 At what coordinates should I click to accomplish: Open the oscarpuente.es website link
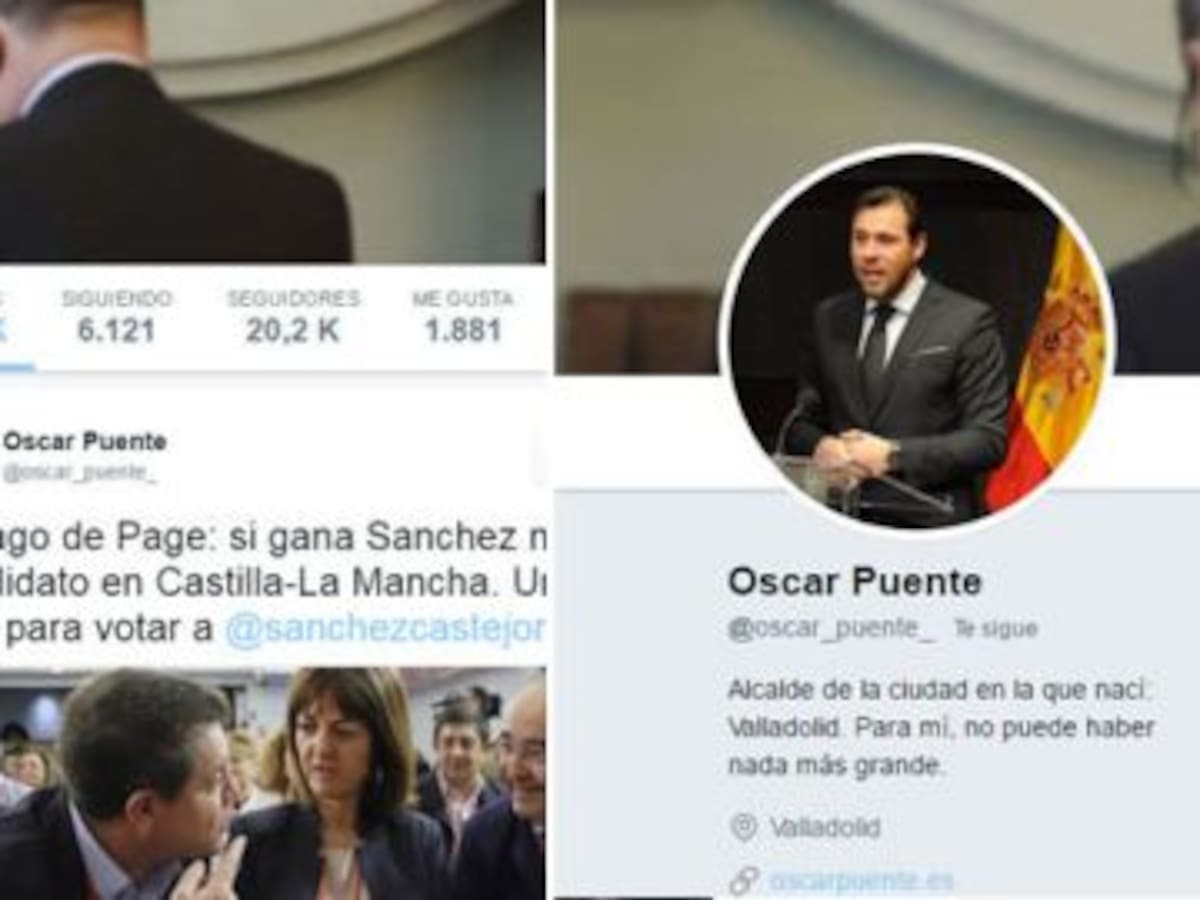[x=861, y=881]
